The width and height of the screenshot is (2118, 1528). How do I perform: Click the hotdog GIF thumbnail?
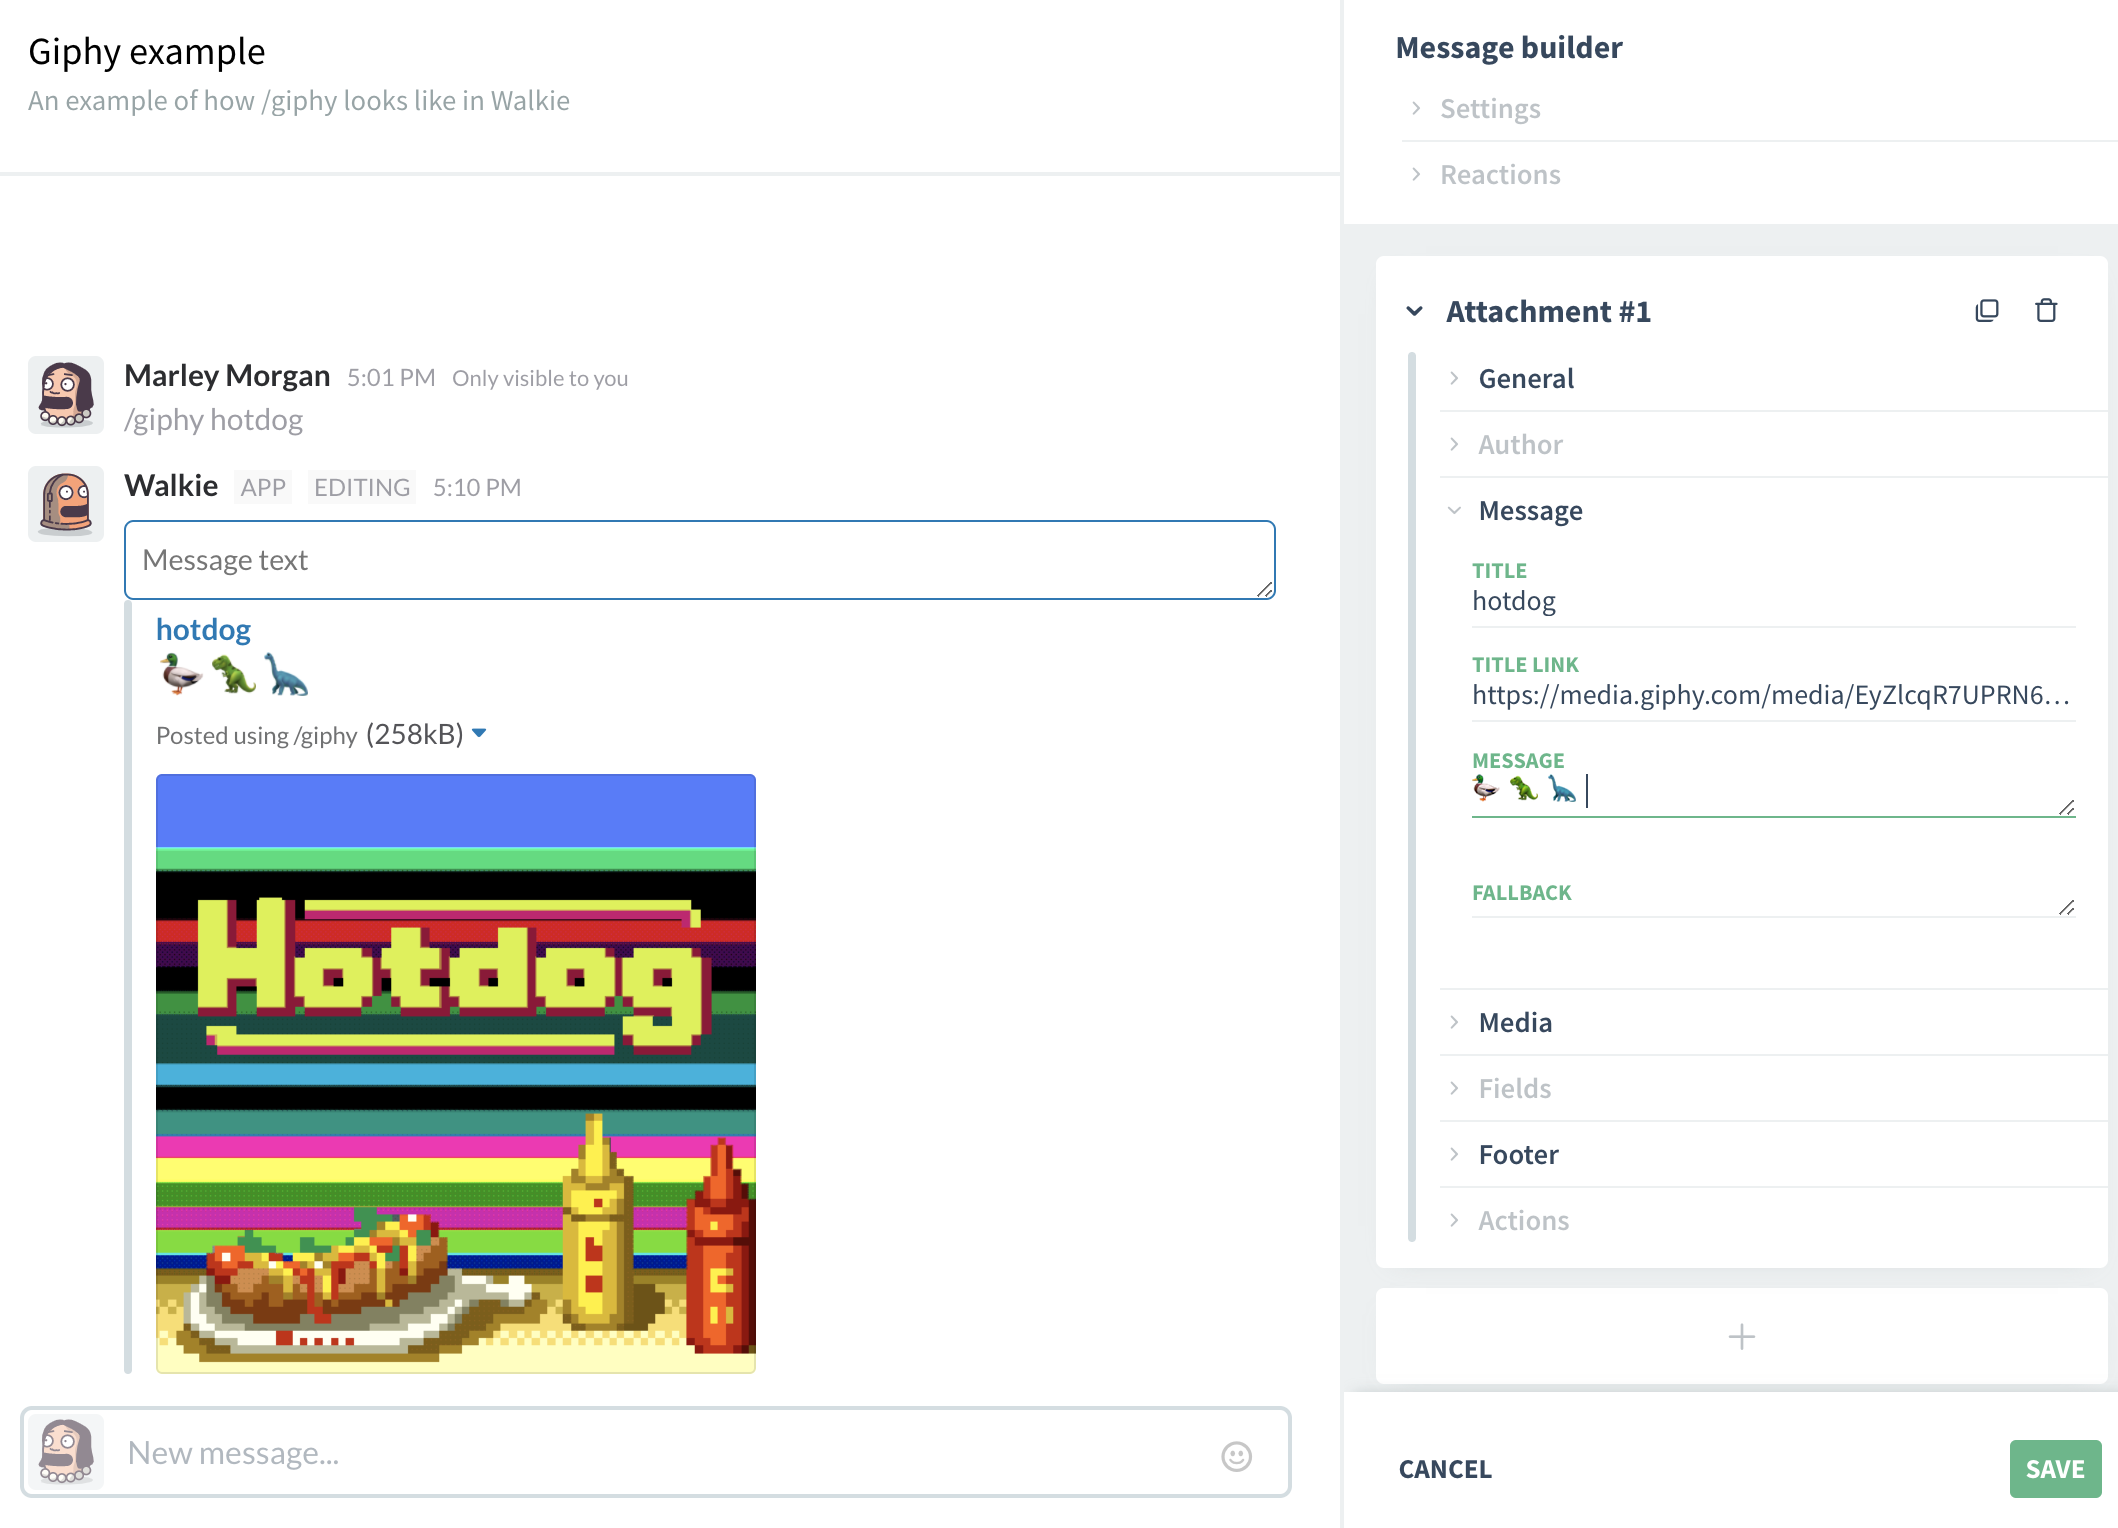[456, 1073]
